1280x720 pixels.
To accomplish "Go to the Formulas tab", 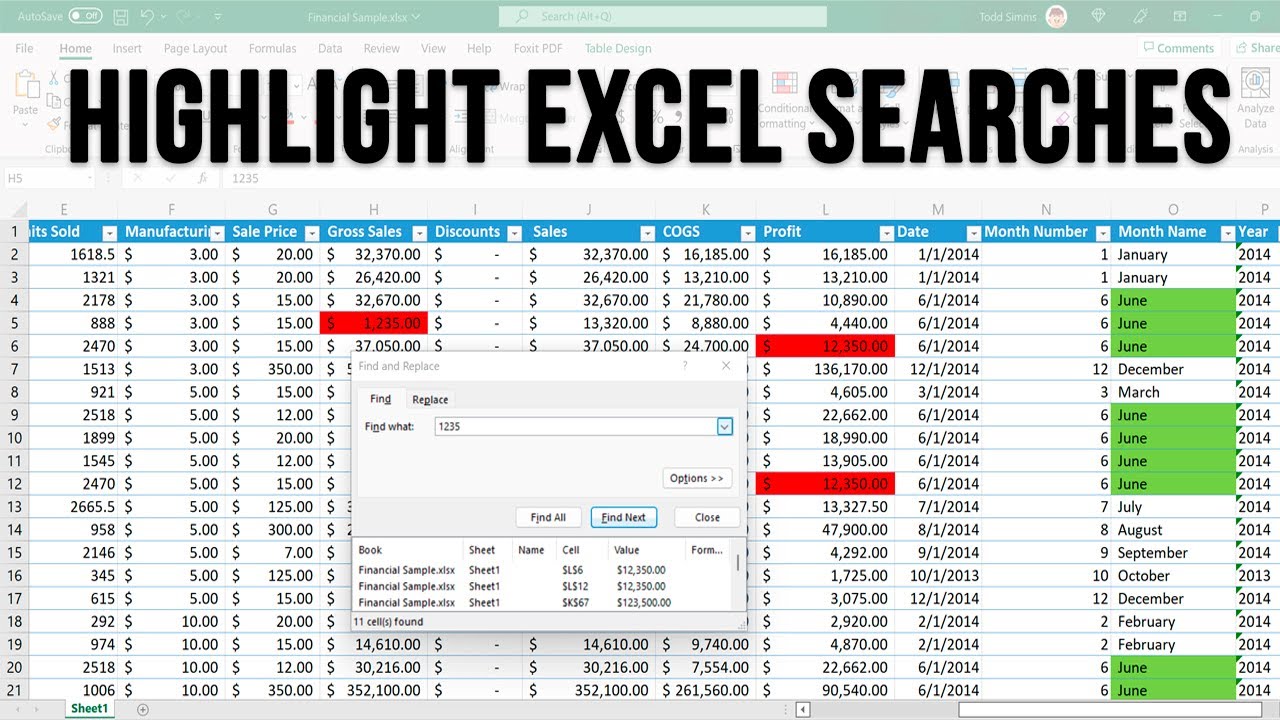I will (x=273, y=48).
